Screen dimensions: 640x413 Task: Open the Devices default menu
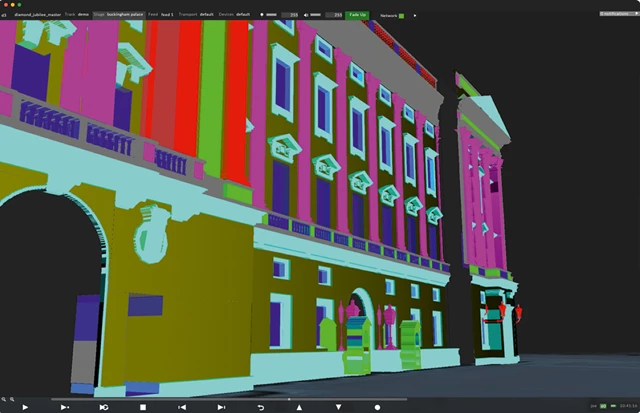[x=234, y=15]
